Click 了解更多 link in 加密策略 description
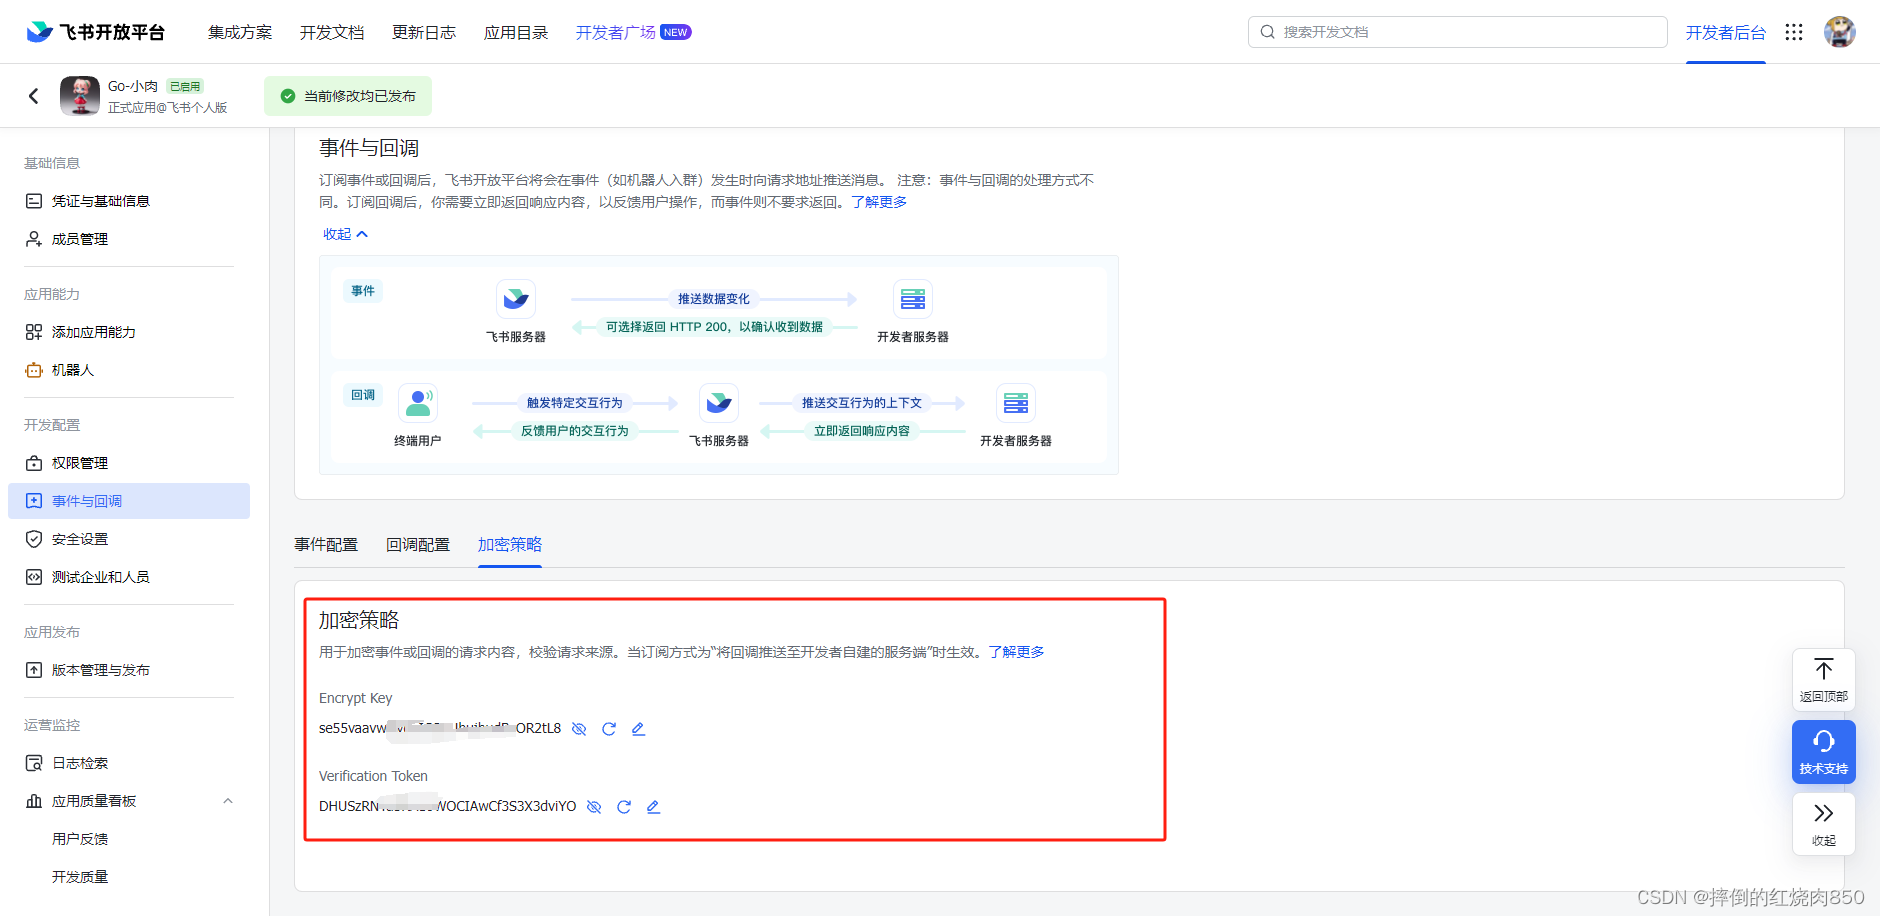 1016,652
